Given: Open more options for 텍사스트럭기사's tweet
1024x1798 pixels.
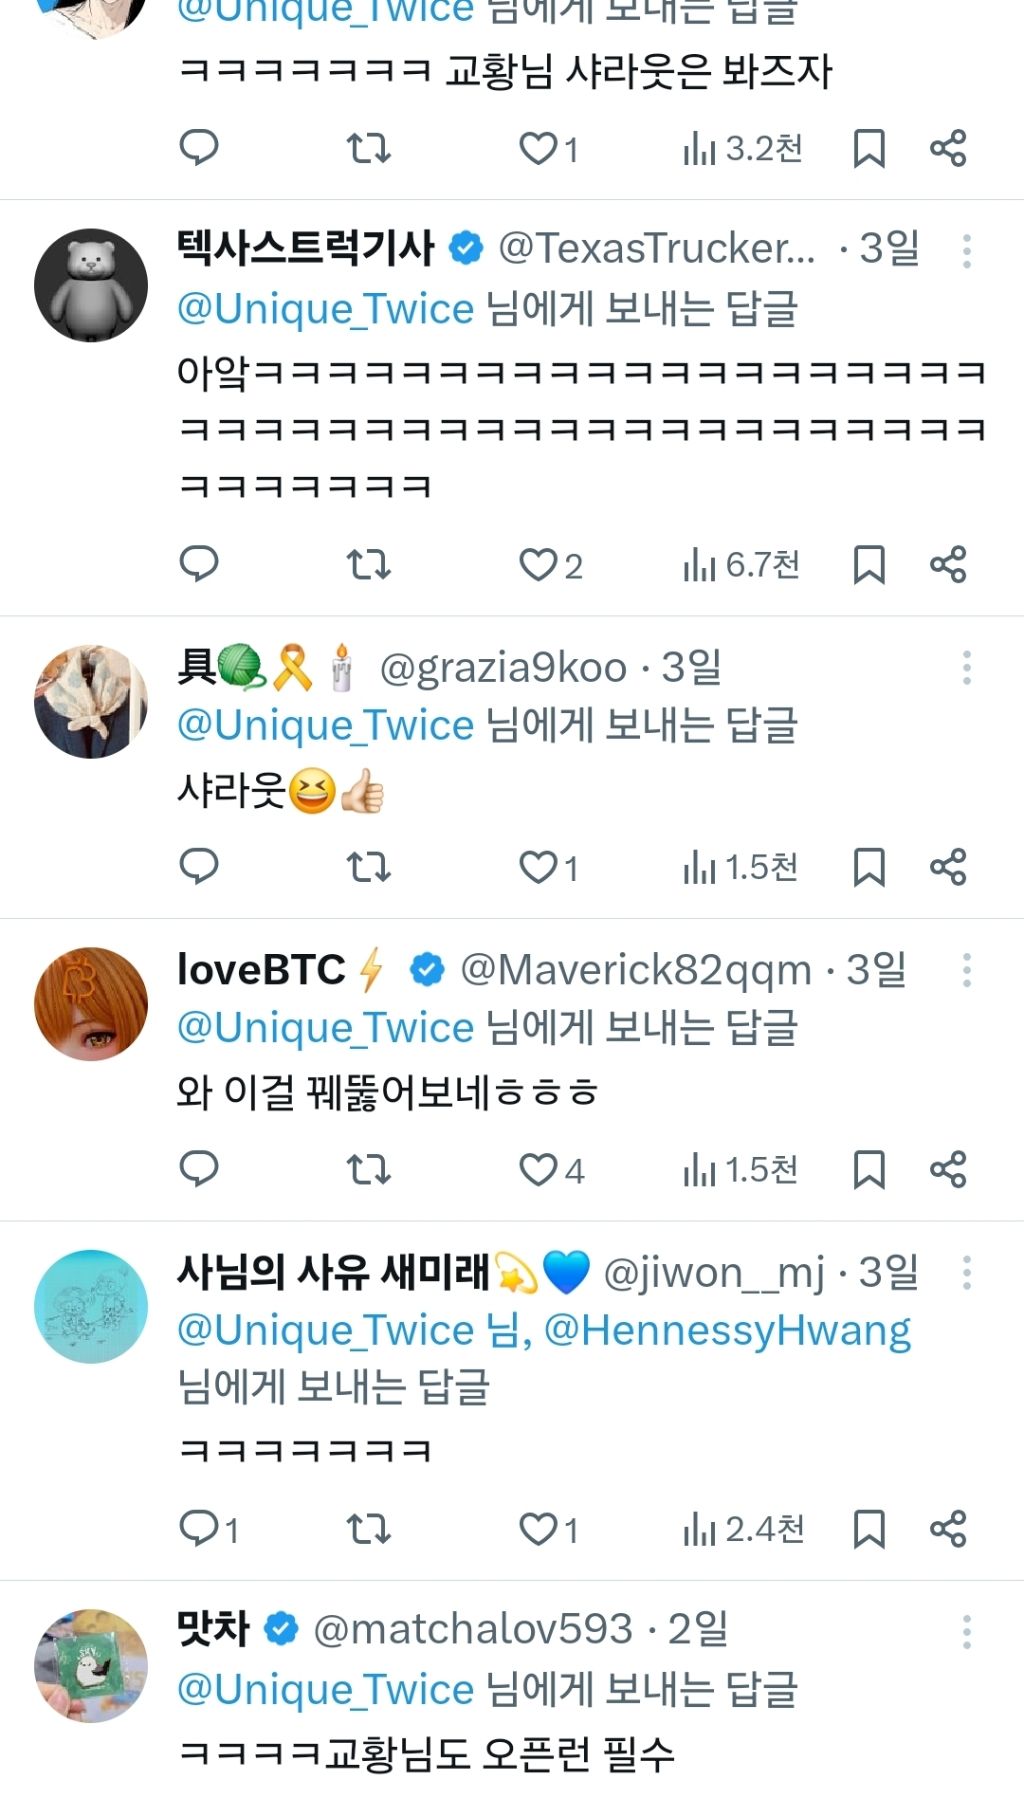Looking at the screenshot, I should click(x=966, y=251).
